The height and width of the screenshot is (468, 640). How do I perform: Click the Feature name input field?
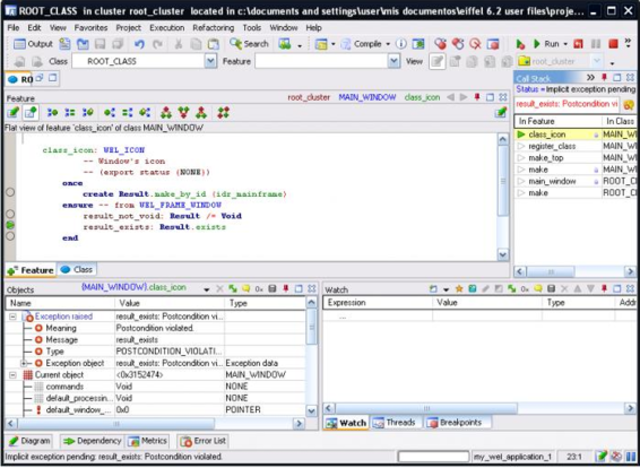click(322, 62)
